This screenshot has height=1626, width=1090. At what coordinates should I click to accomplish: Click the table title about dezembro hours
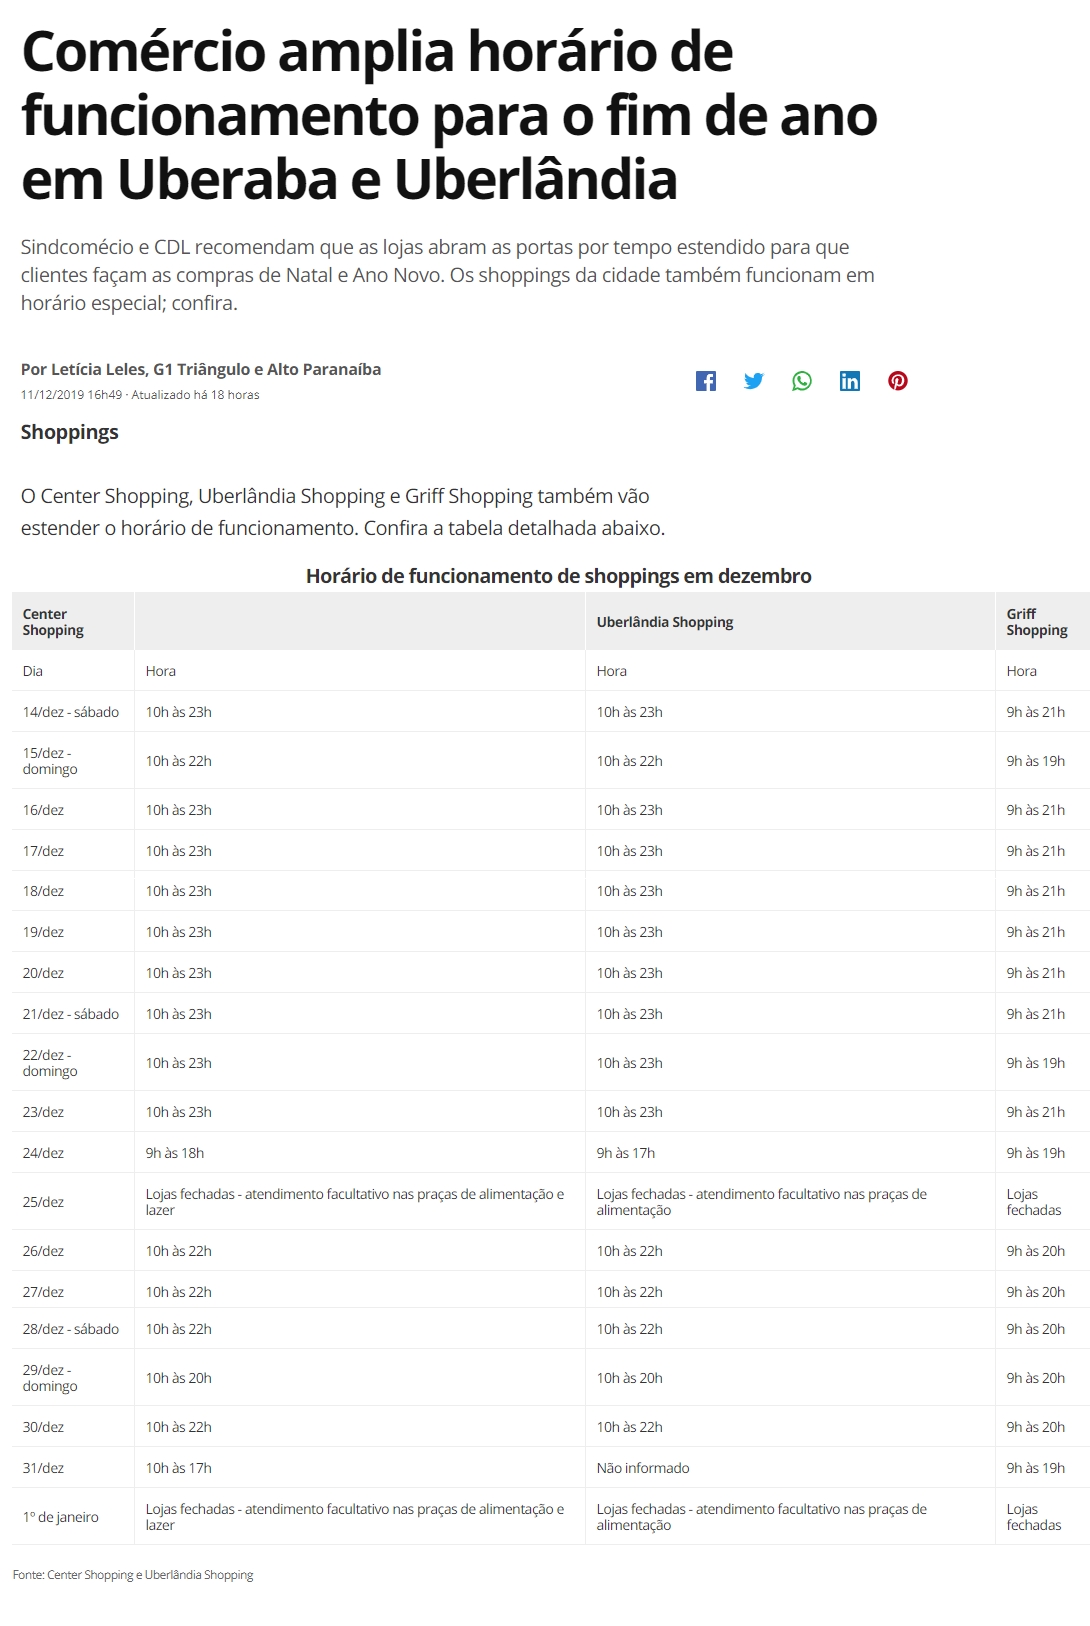point(558,576)
